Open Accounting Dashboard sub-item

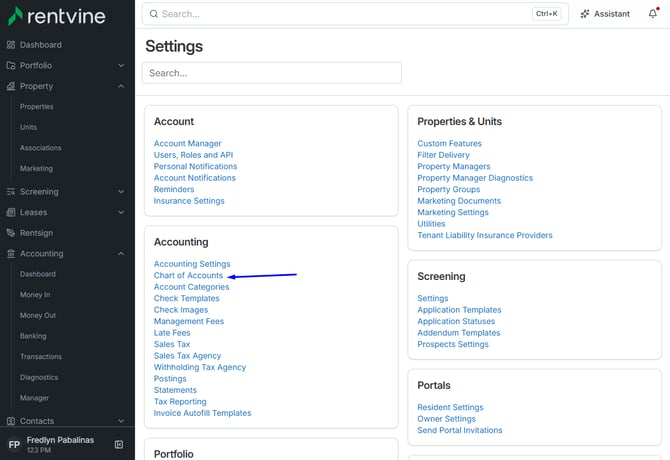[38, 274]
